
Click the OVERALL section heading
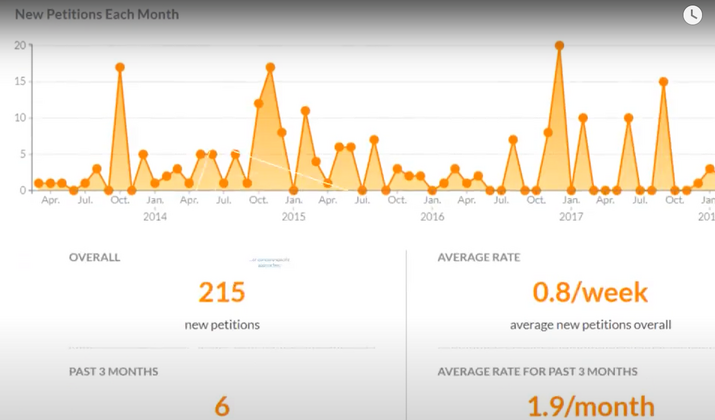[x=94, y=257]
